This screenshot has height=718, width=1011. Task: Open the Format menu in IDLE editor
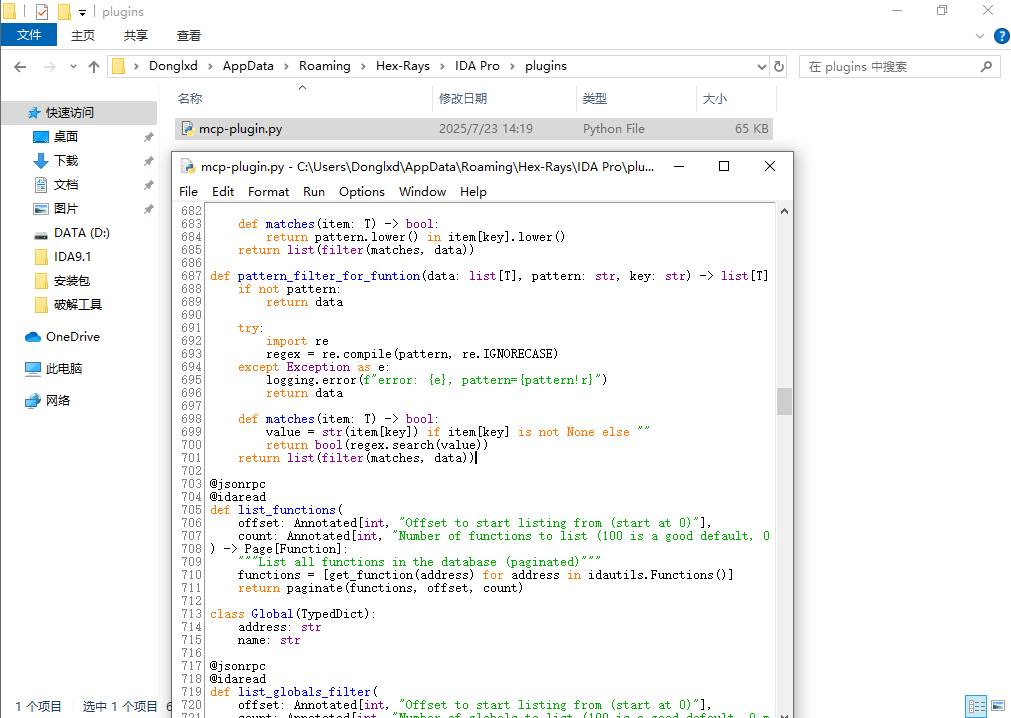pos(268,191)
